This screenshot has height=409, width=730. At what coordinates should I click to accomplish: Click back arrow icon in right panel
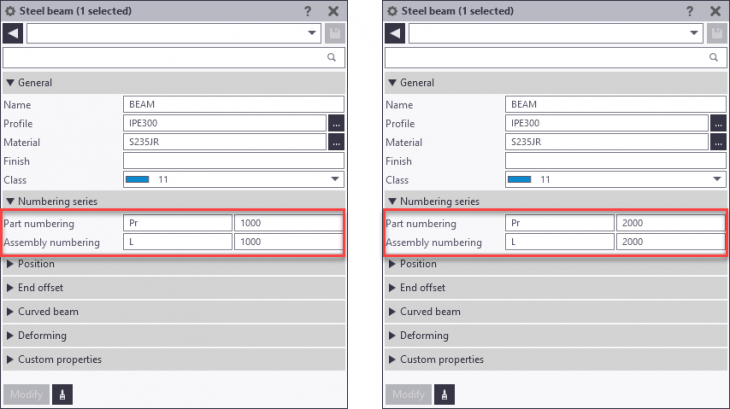395,33
